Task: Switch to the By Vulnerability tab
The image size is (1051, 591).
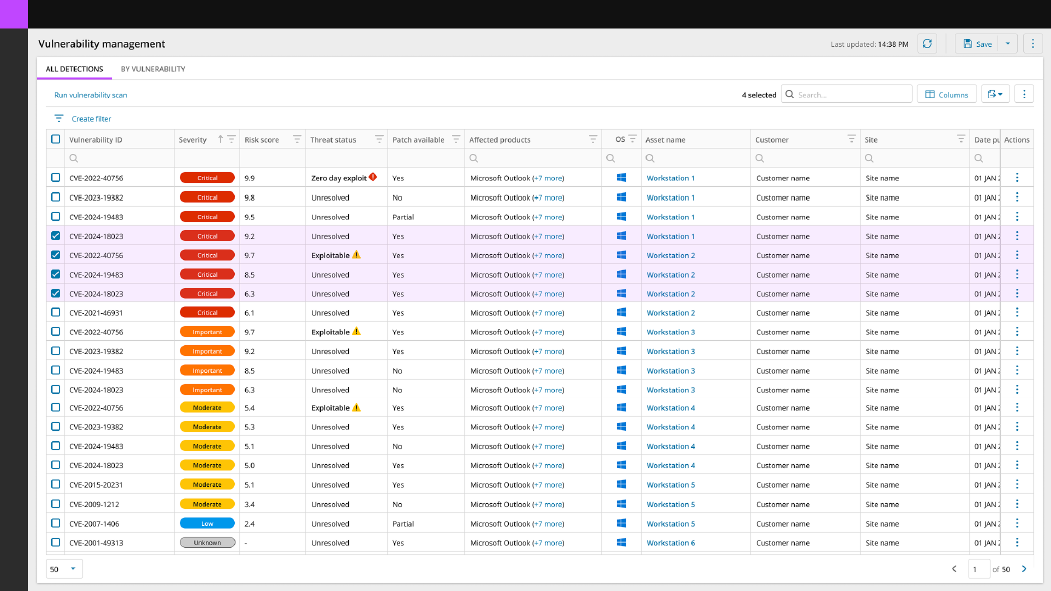Action: click(x=153, y=69)
